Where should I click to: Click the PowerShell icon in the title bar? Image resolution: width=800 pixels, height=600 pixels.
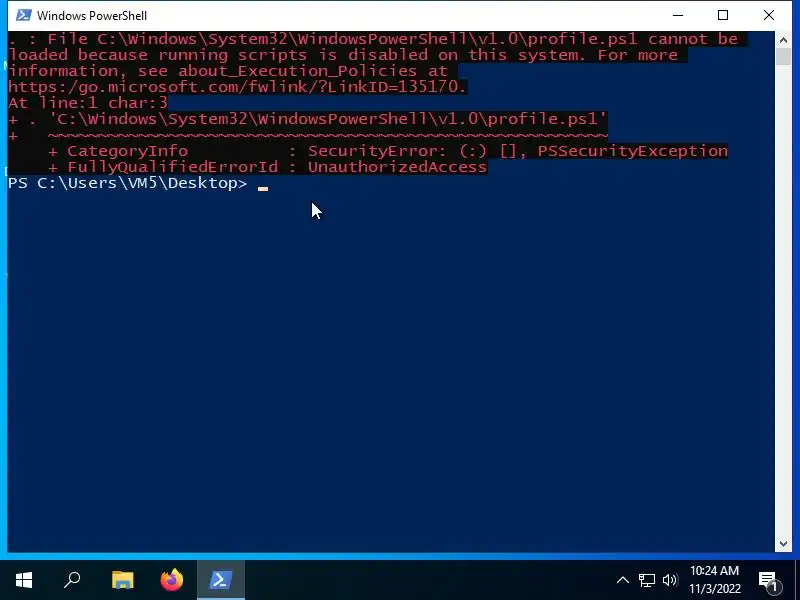coord(23,15)
